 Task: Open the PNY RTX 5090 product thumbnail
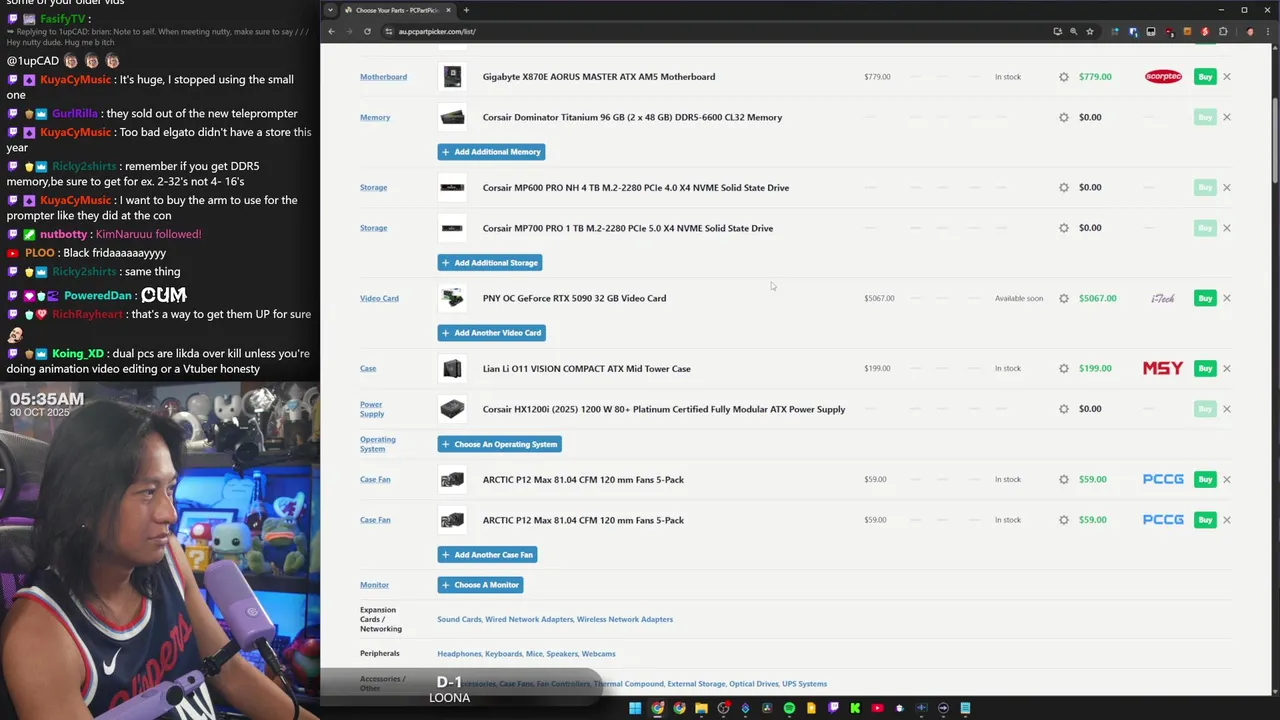pos(452,298)
